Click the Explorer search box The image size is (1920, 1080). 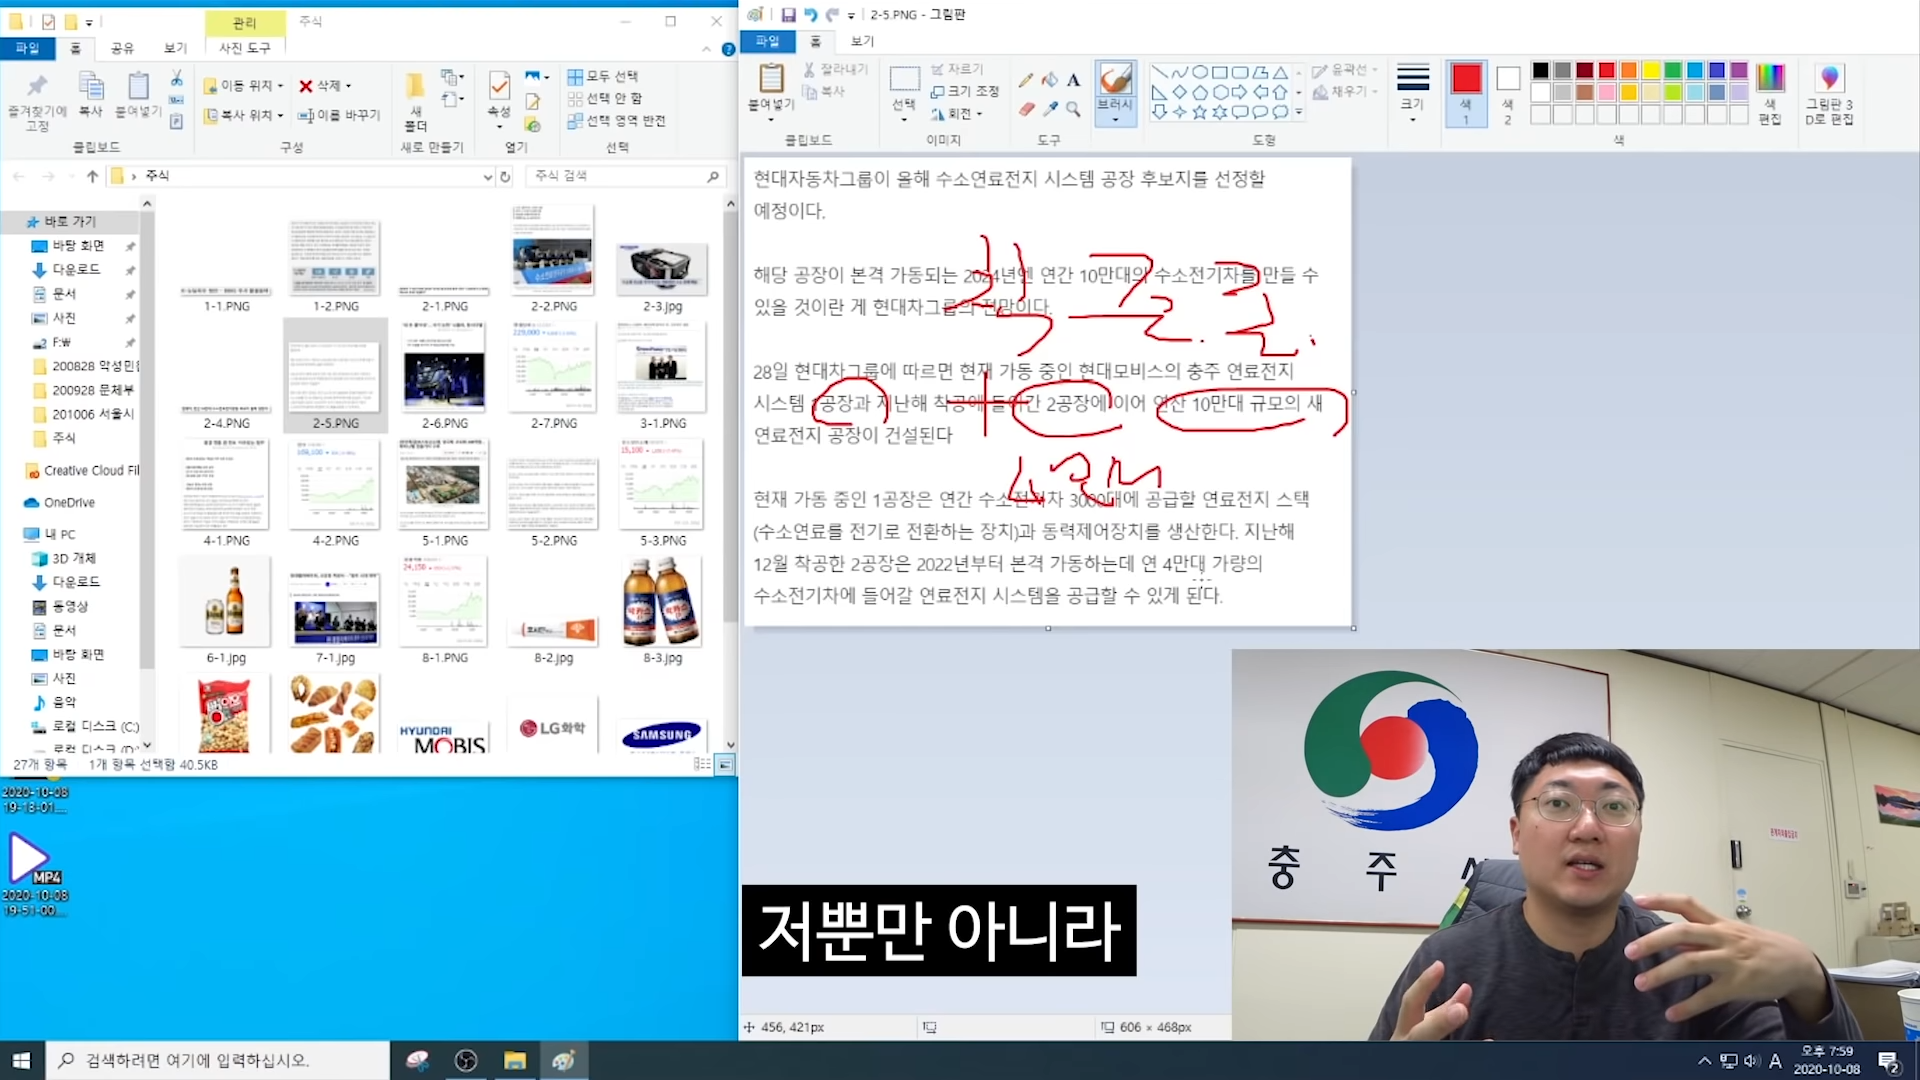click(x=624, y=176)
